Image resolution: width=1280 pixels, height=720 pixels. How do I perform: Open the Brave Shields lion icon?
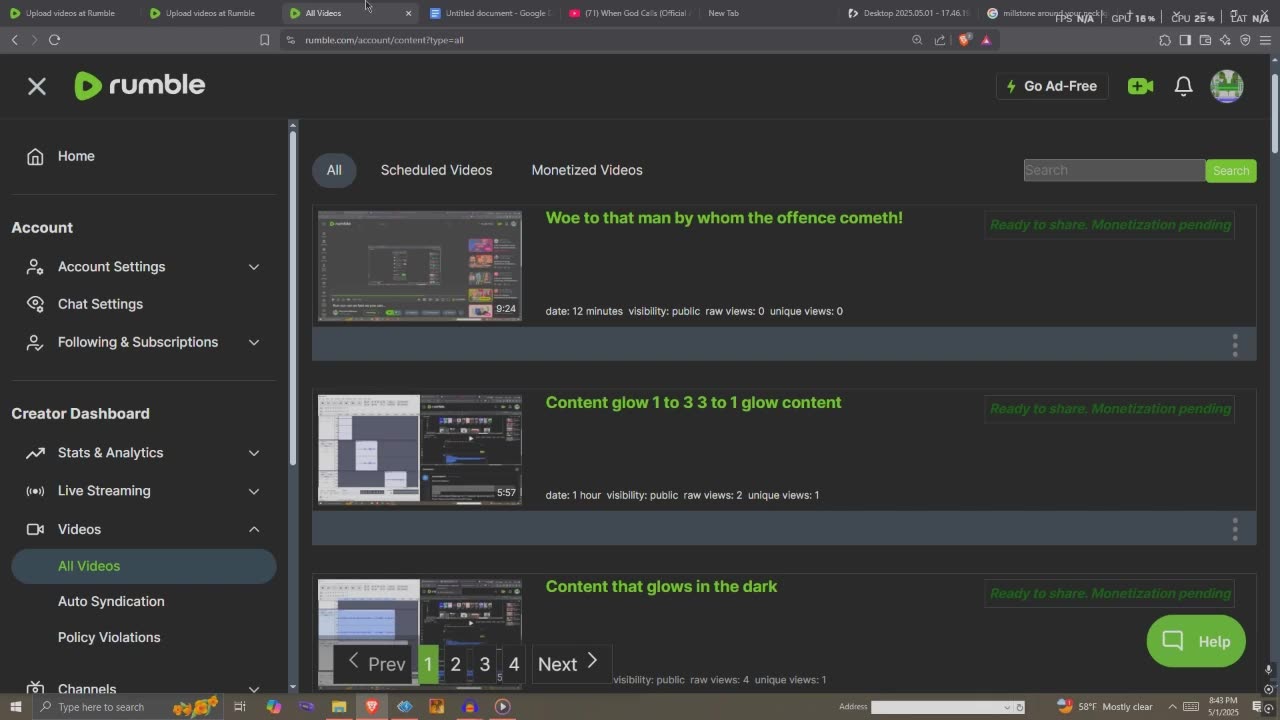(x=964, y=40)
